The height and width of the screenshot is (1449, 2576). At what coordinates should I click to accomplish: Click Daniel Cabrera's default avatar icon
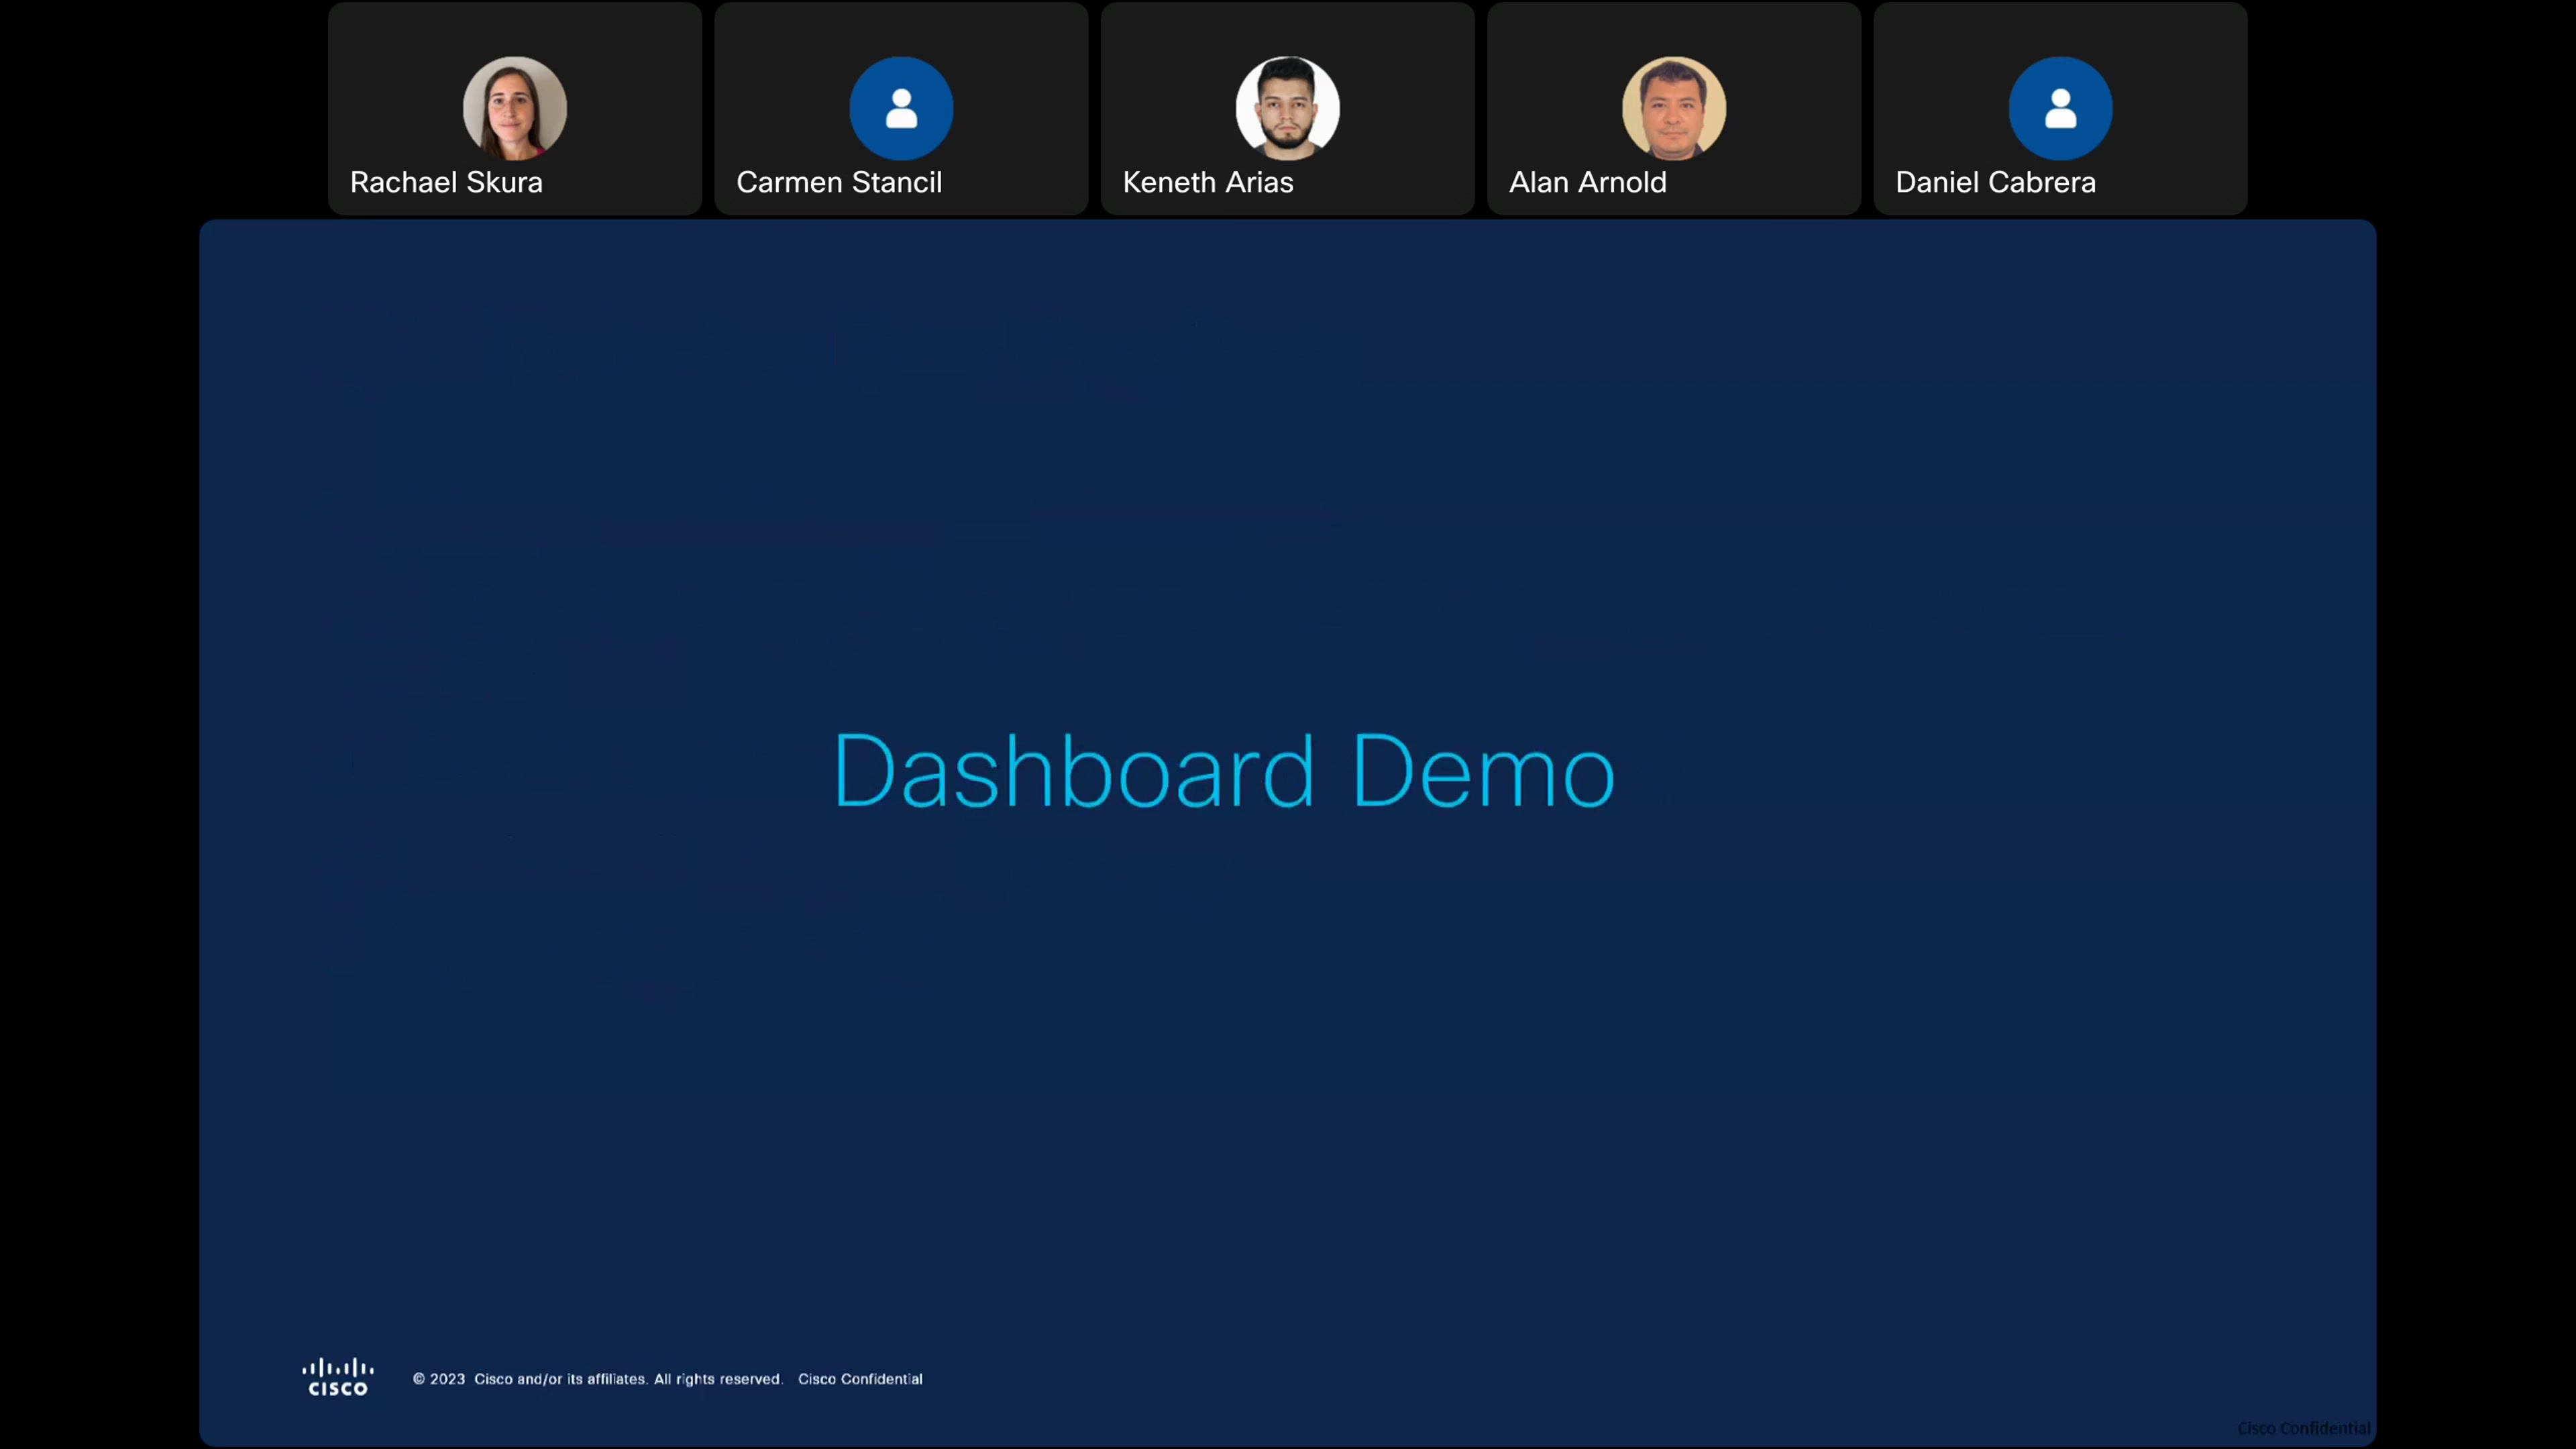coord(2060,108)
